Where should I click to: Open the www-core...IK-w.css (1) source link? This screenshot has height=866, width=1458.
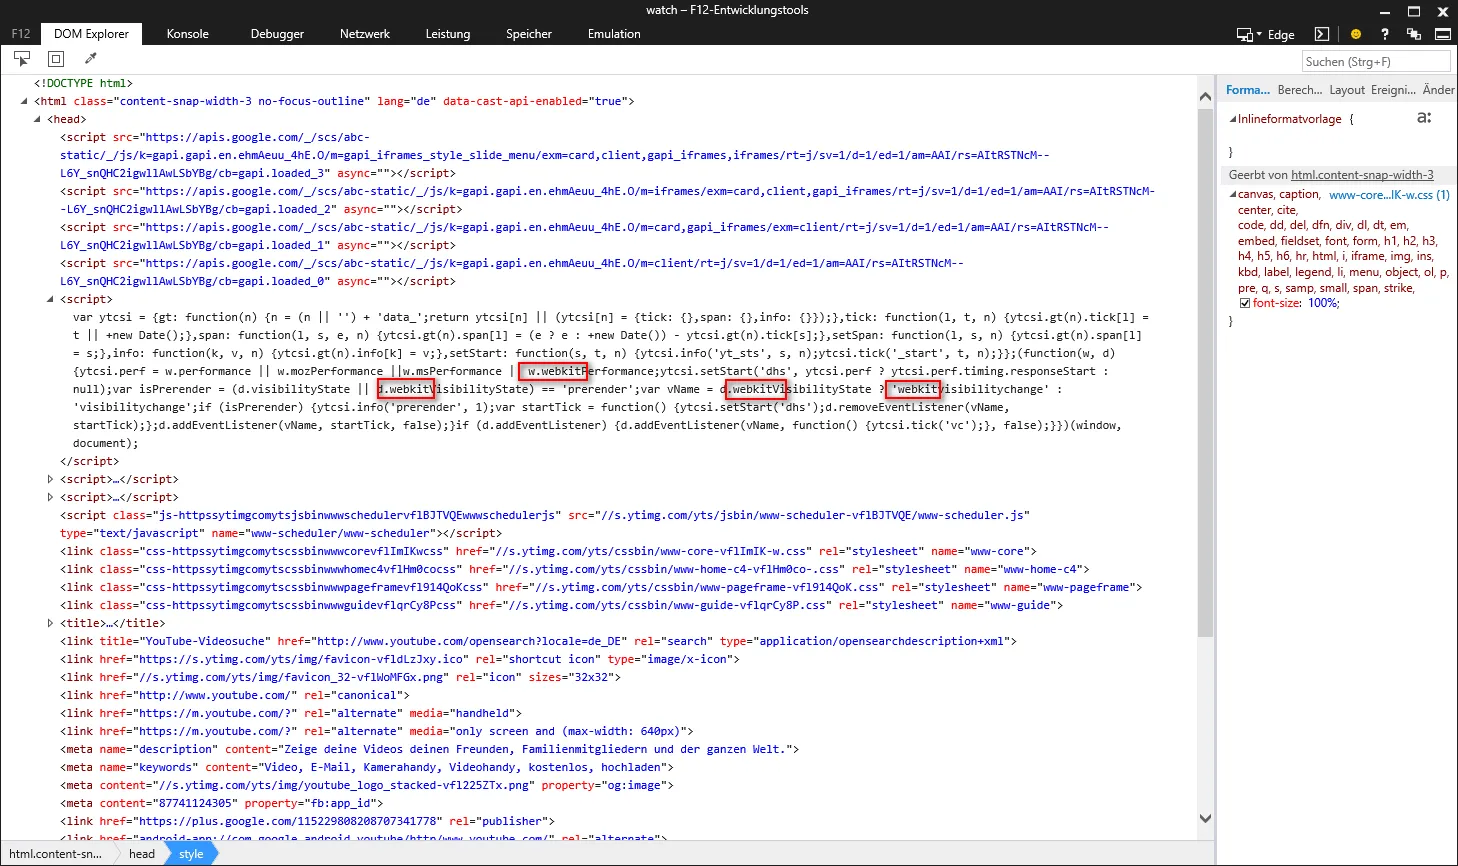1389,195
